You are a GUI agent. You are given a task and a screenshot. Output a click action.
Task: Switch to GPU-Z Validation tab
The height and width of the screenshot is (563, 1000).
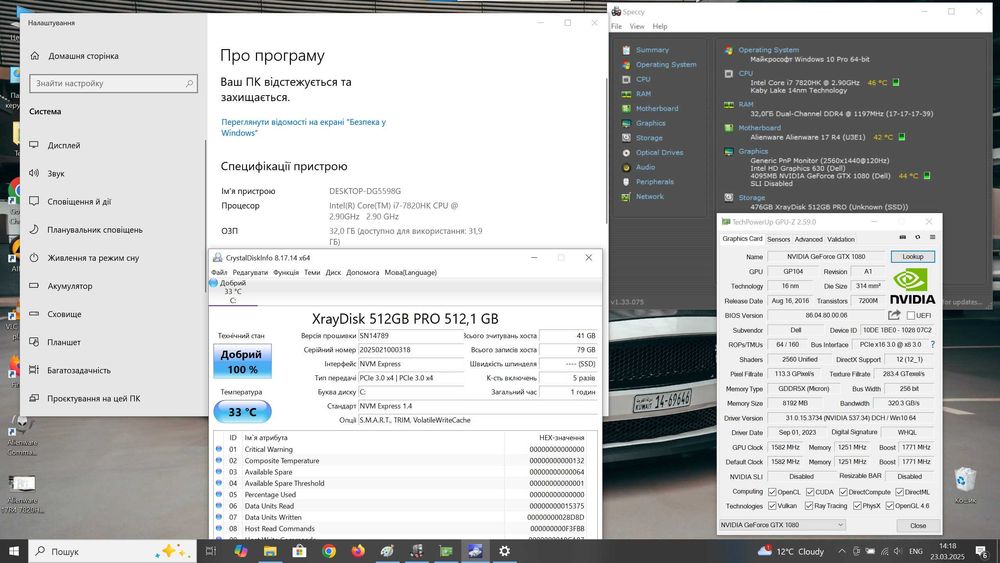coord(841,239)
